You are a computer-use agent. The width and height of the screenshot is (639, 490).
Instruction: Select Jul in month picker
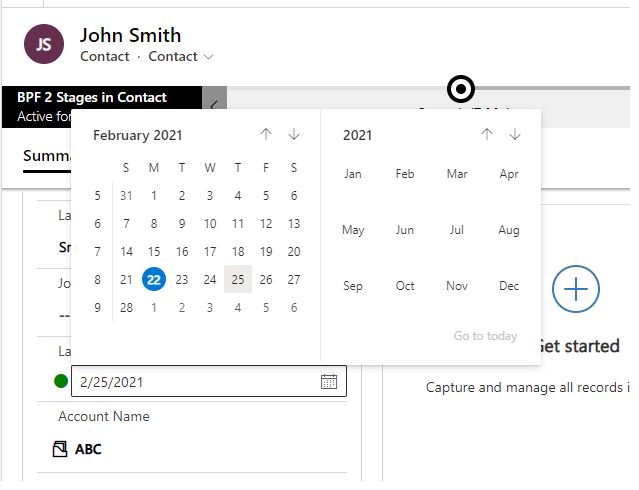[457, 230]
